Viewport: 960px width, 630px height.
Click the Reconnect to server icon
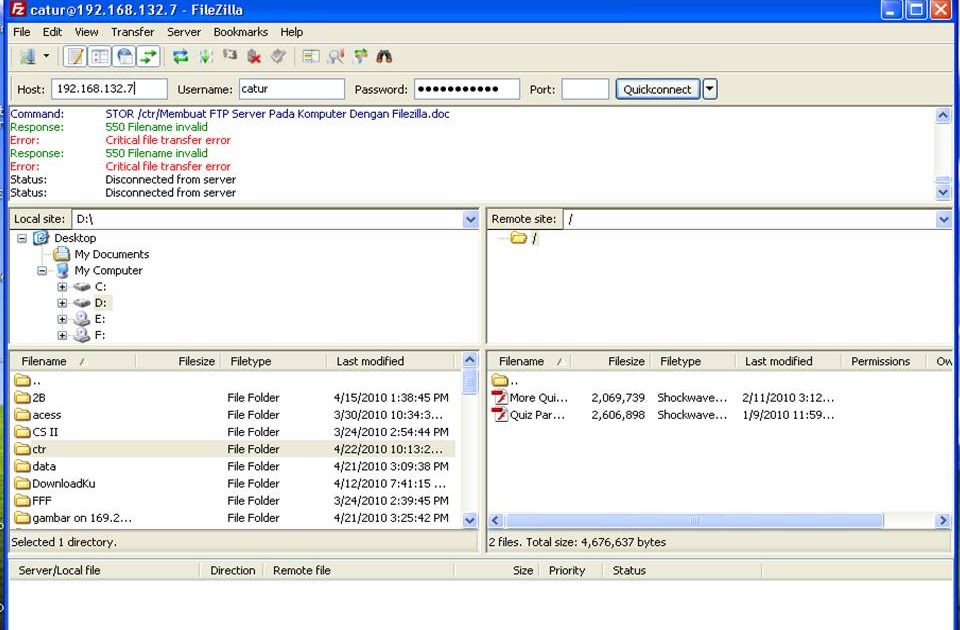click(x=279, y=57)
